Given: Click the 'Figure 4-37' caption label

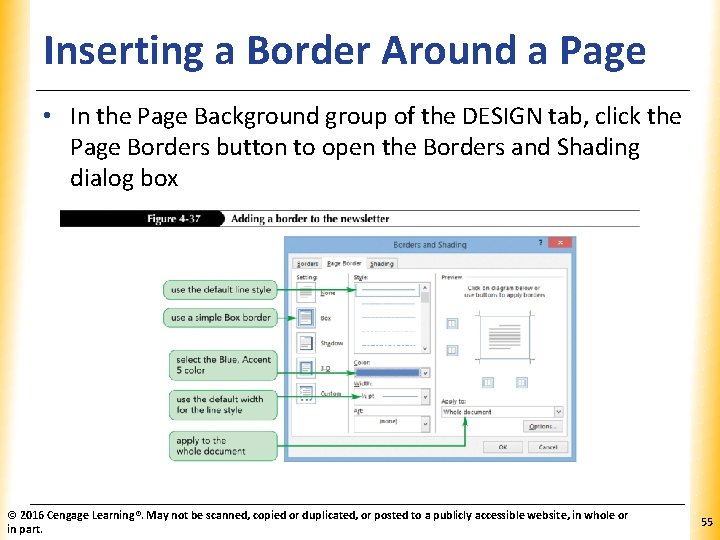Looking at the screenshot, I should point(174,219).
